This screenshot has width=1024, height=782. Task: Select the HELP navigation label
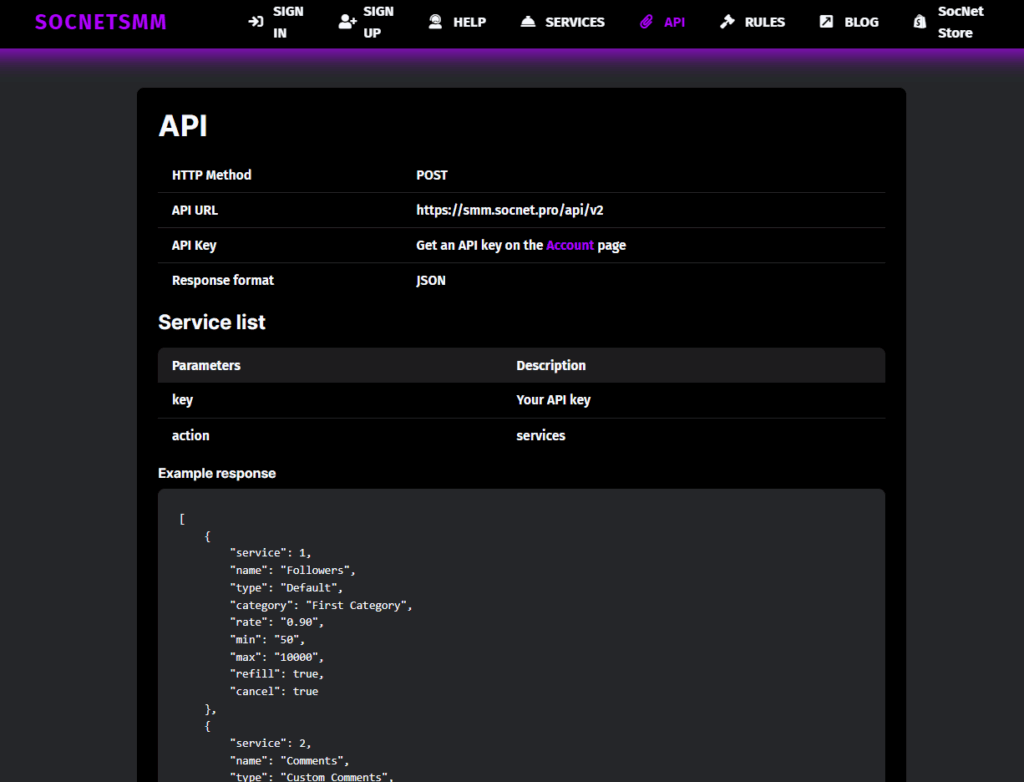pos(469,22)
